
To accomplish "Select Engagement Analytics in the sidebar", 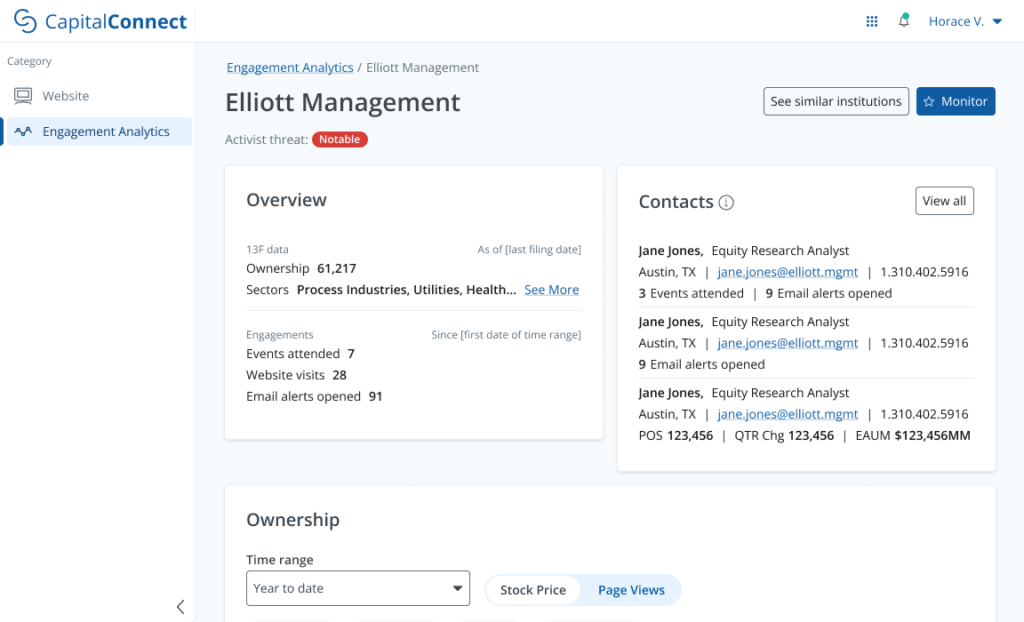I will point(106,131).
